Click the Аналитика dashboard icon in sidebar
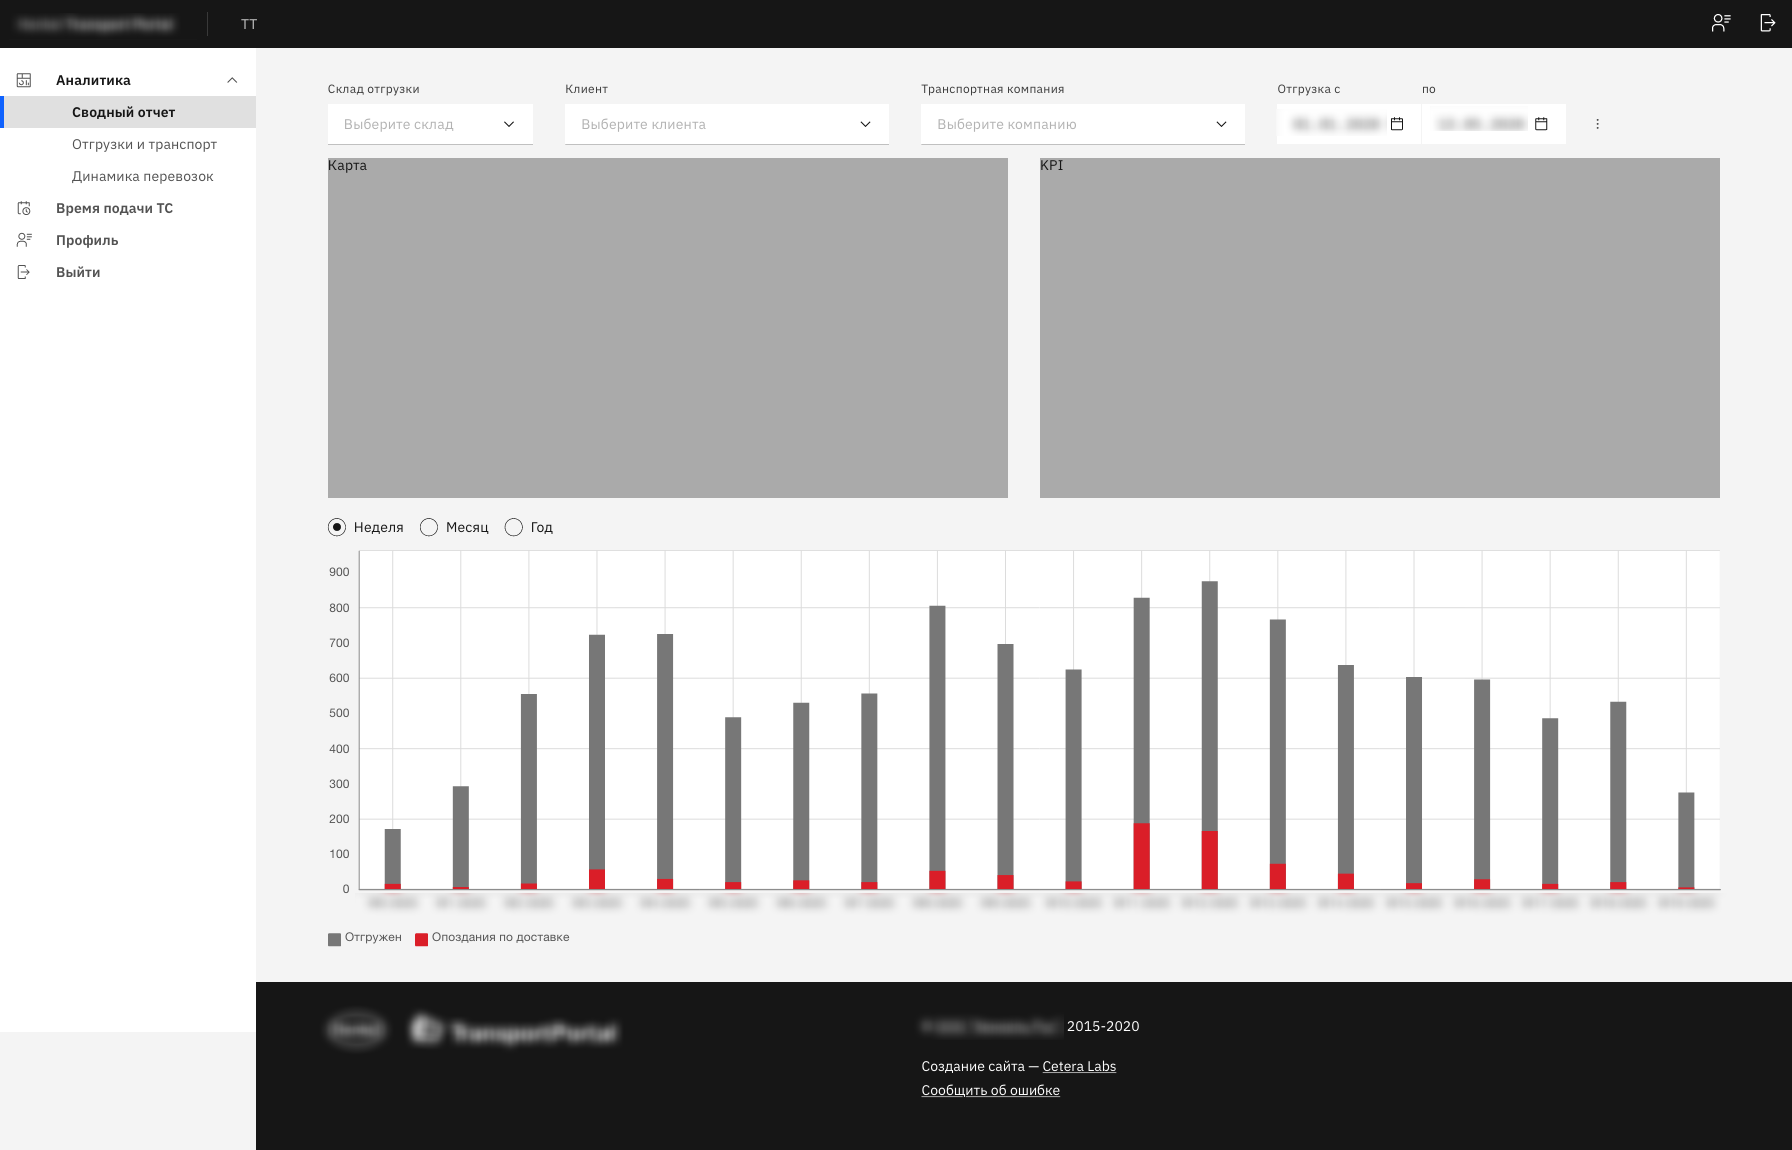 pos(24,80)
